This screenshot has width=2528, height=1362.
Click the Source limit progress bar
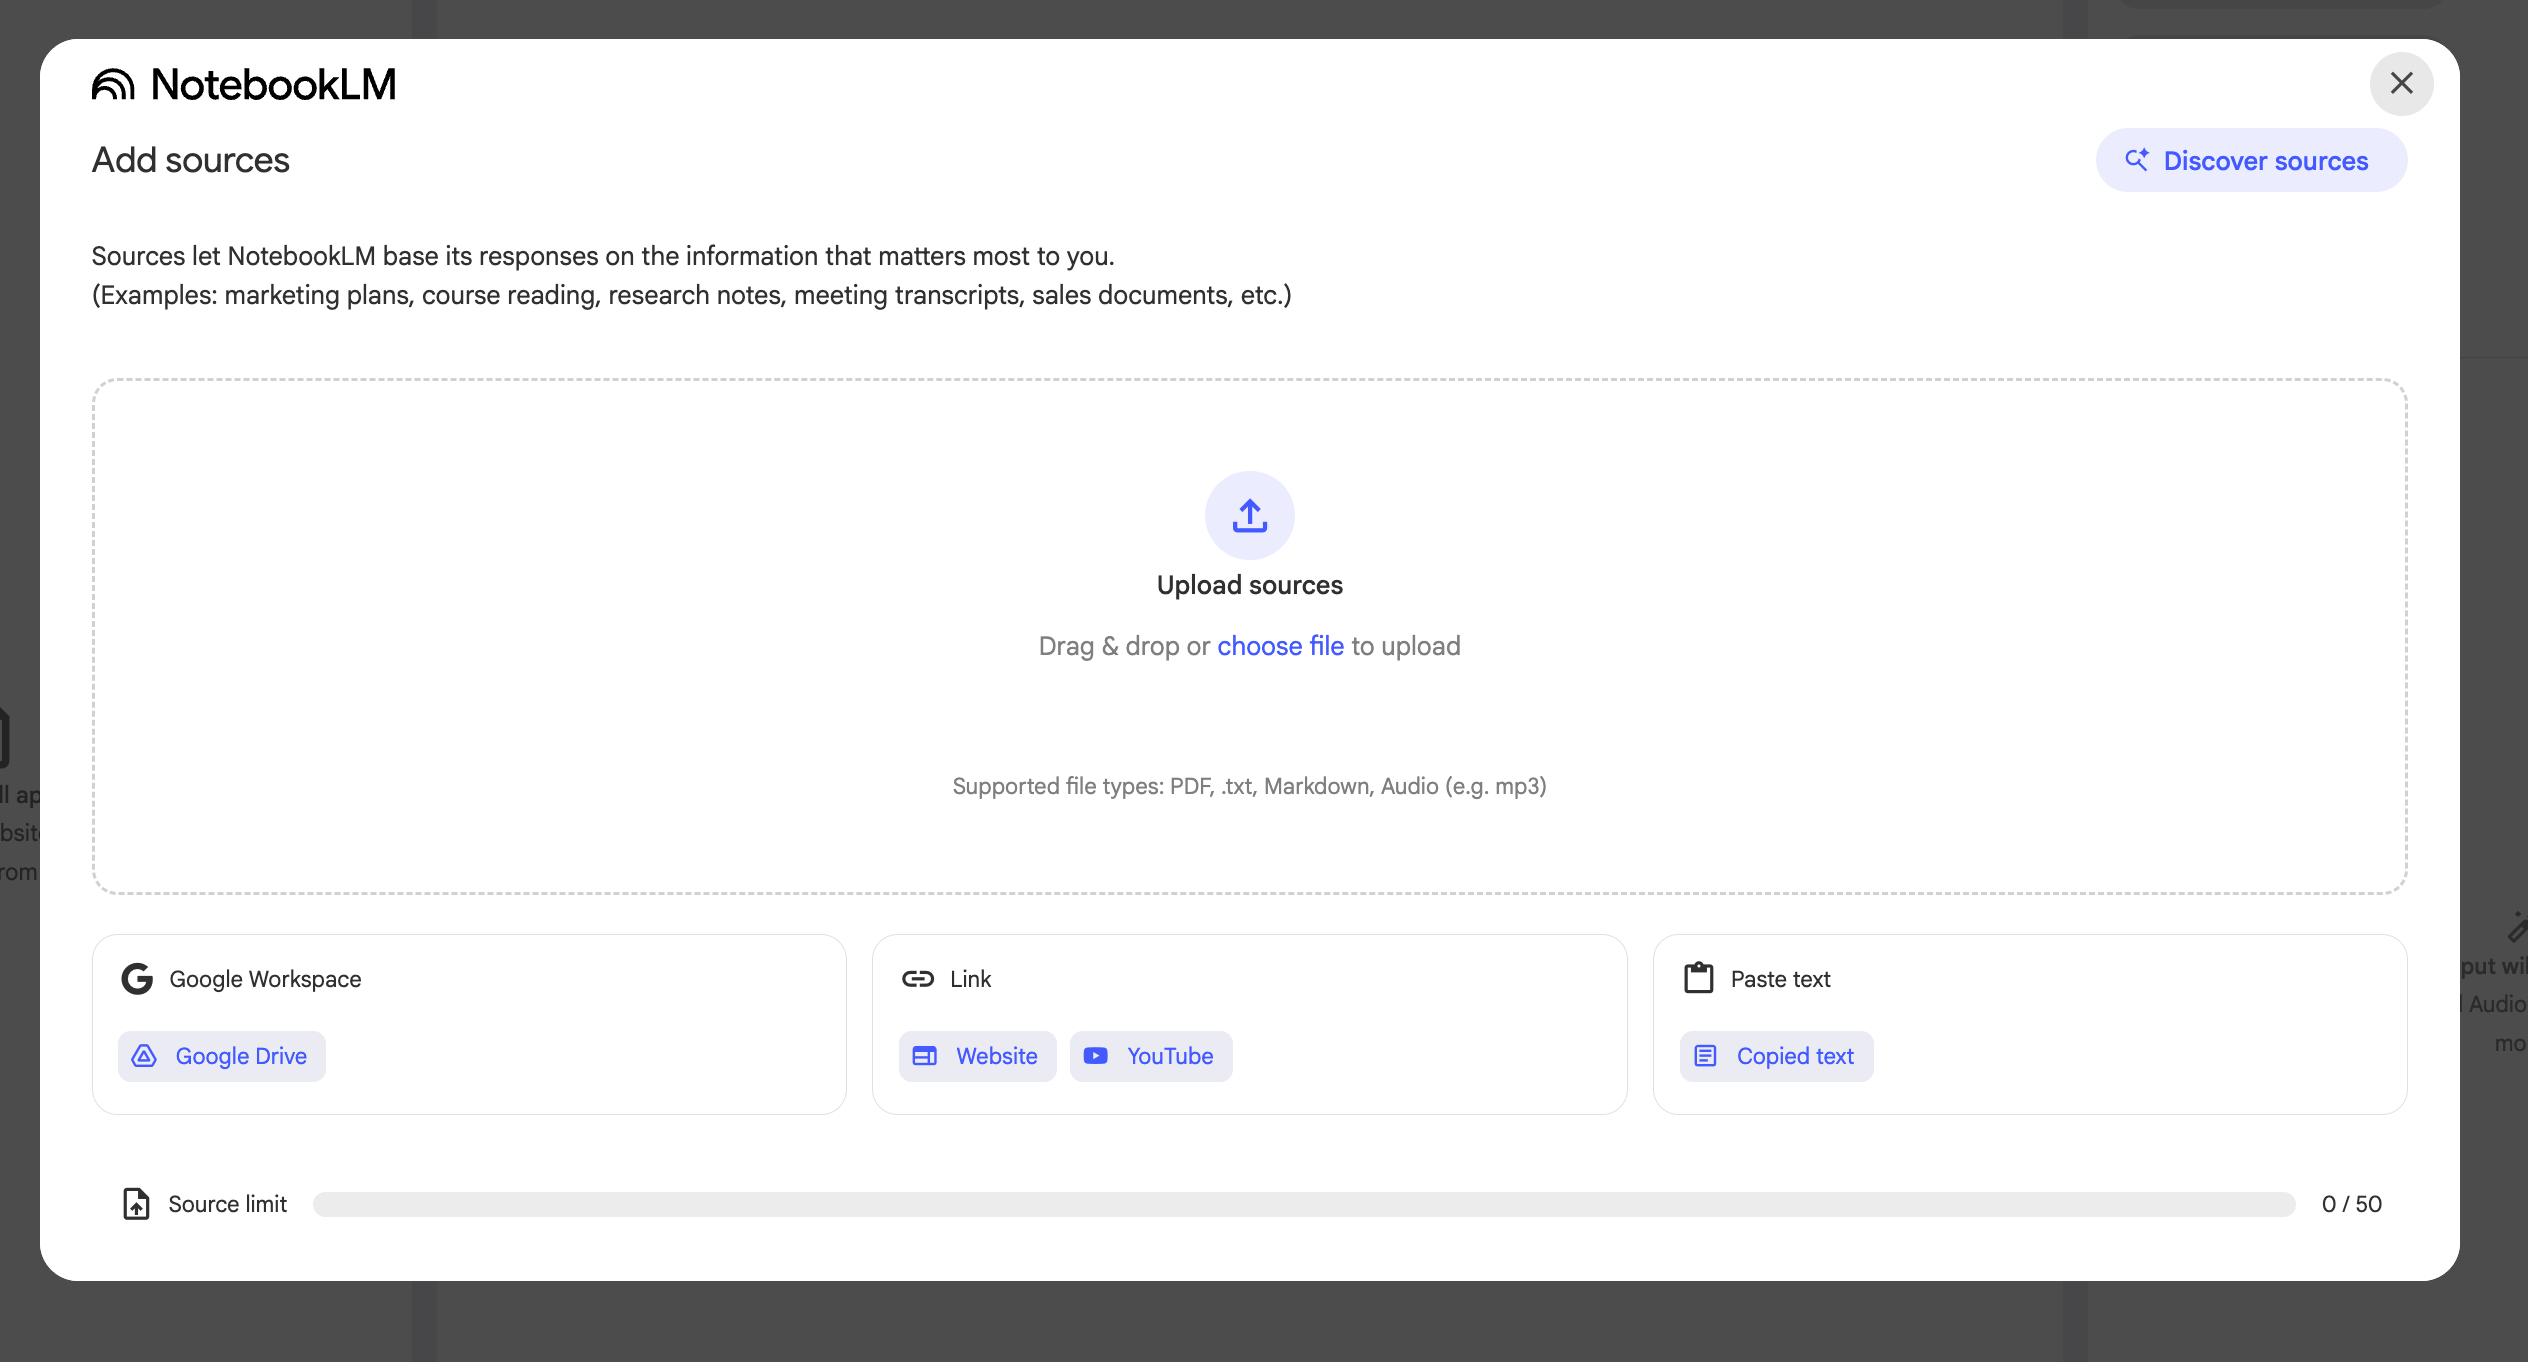(1304, 1204)
